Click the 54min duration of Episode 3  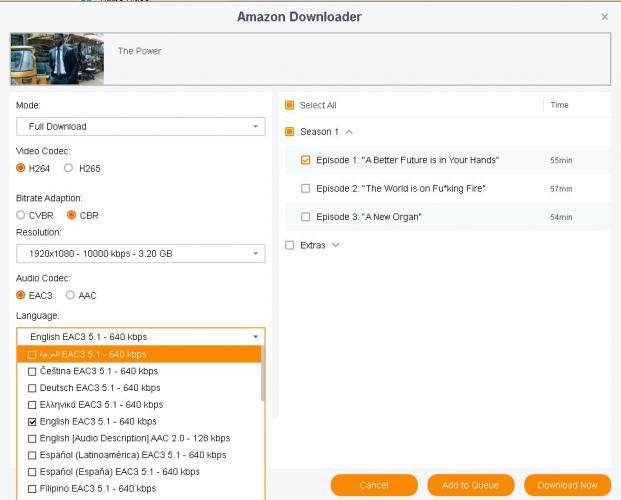coord(561,217)
